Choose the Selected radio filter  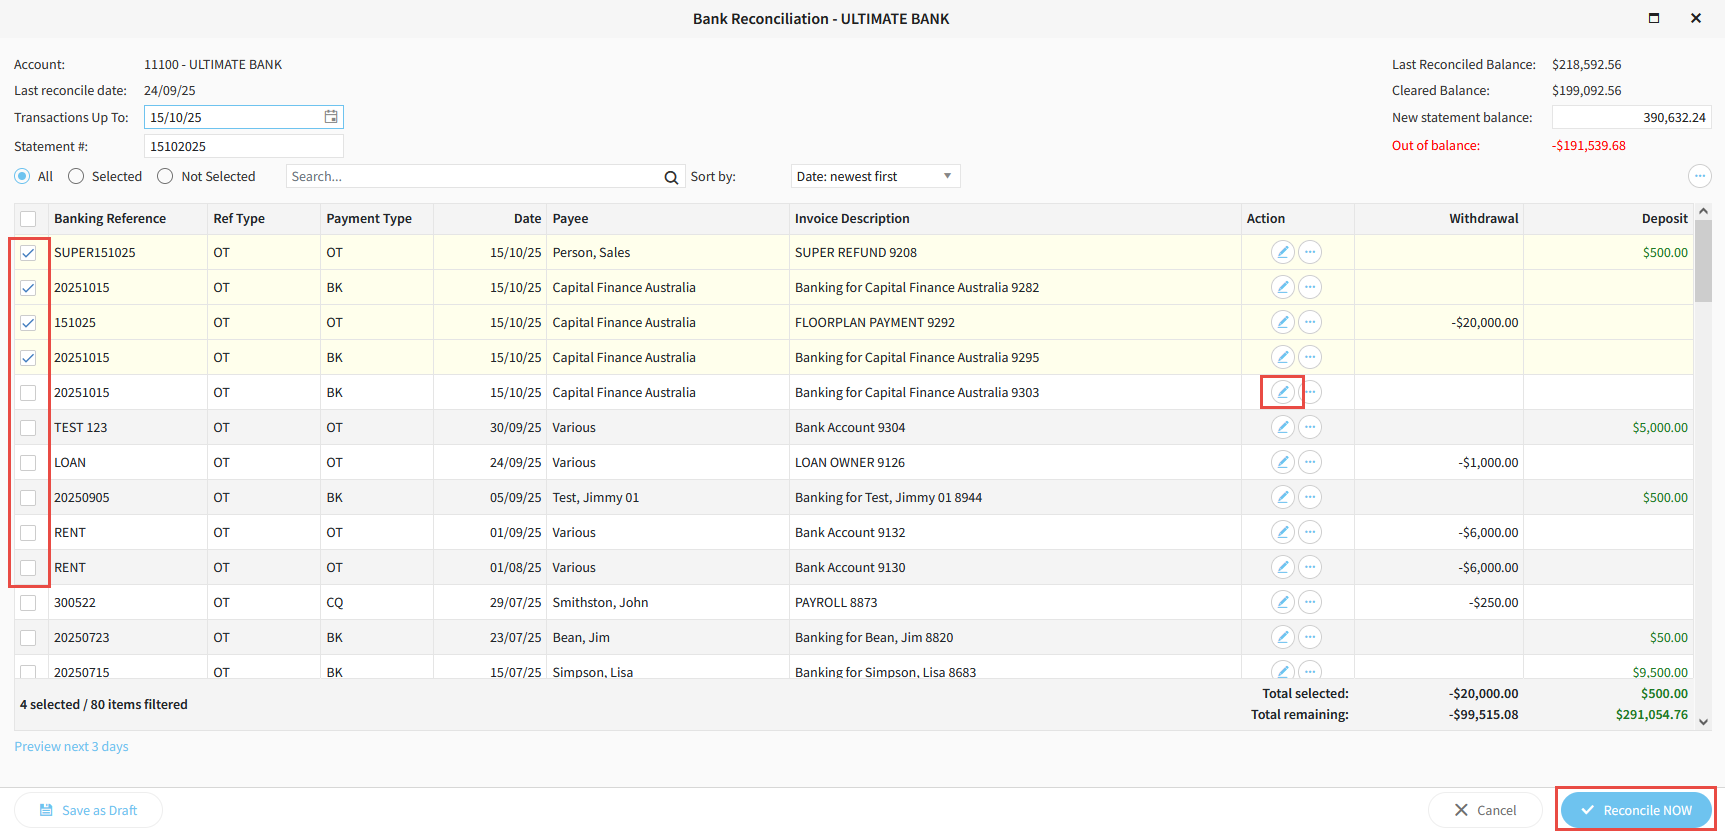point(76,176)
